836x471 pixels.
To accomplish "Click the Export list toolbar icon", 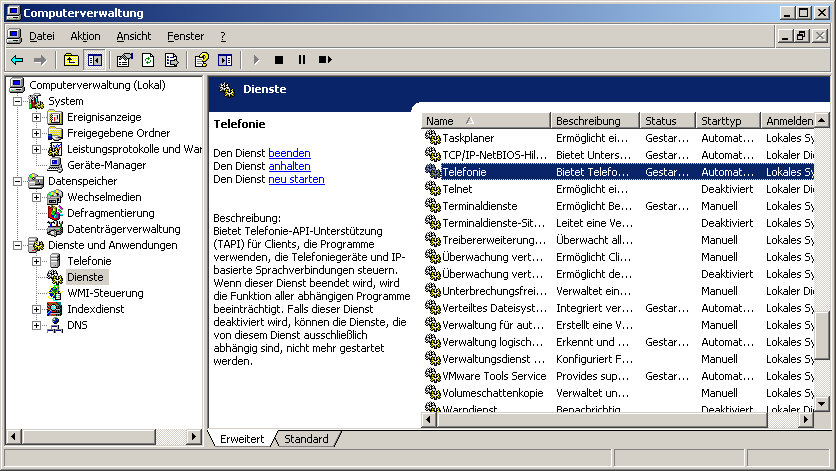I will 171,60.
